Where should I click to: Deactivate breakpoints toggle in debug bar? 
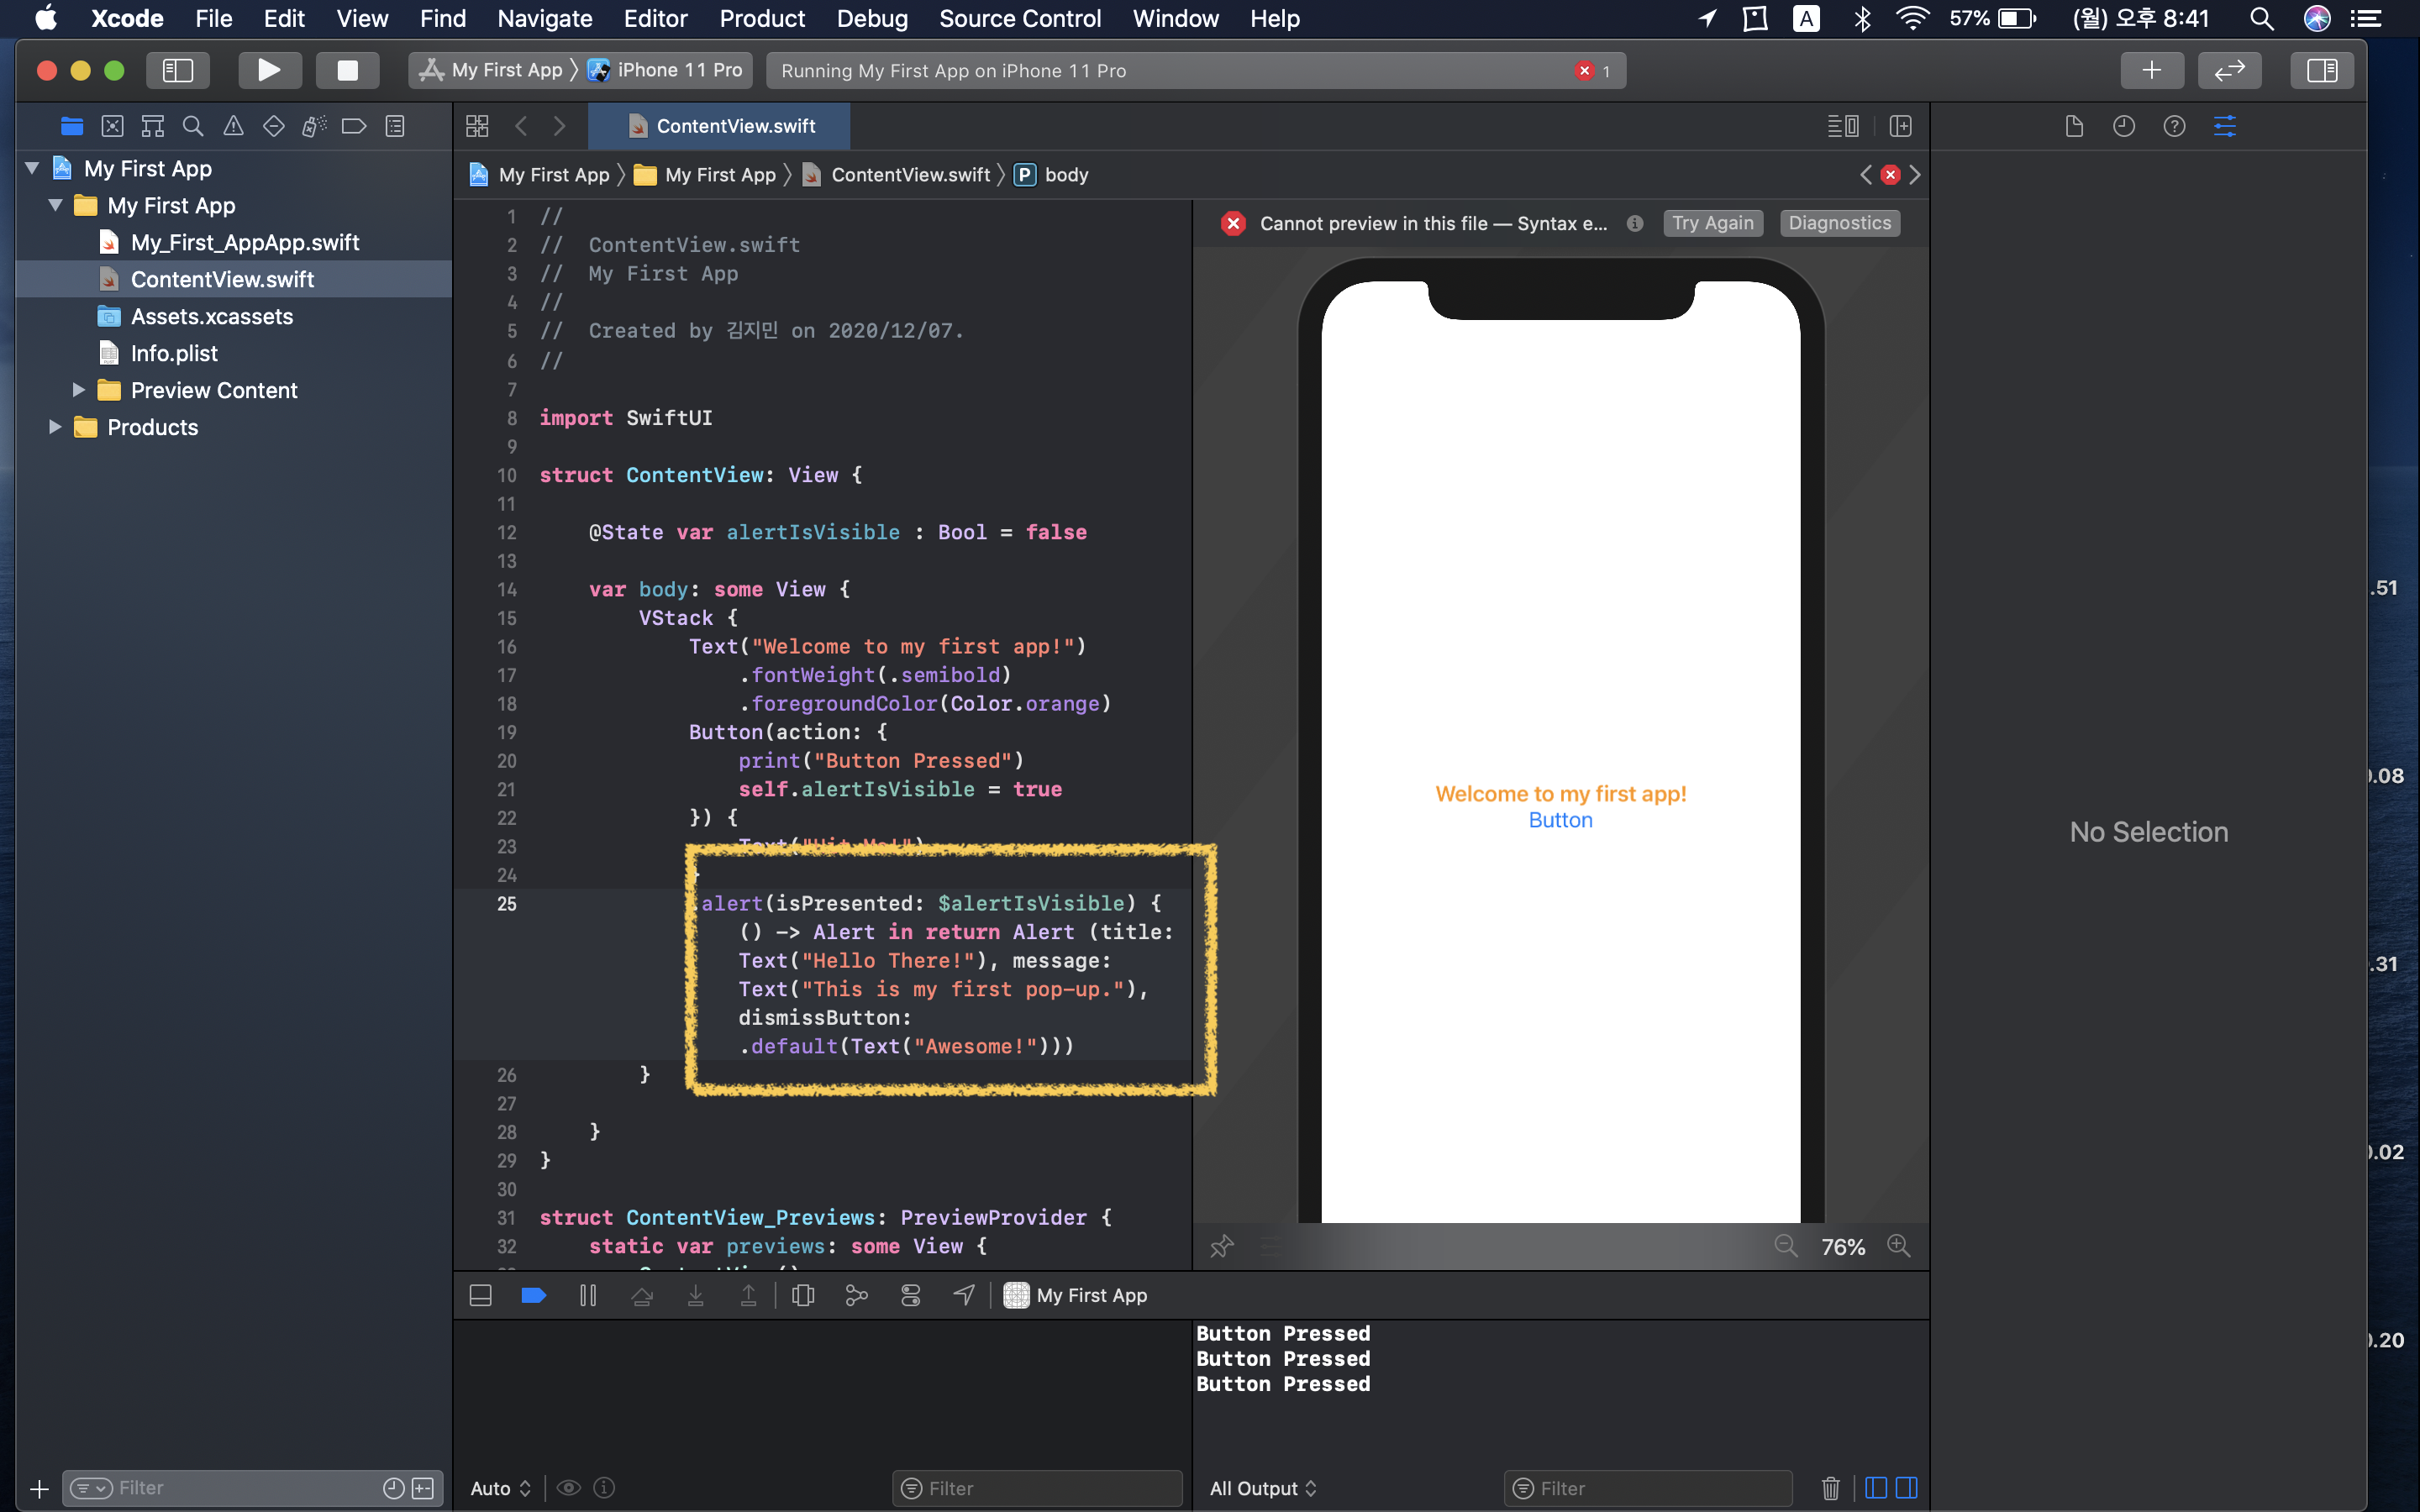coord(534,1295)
